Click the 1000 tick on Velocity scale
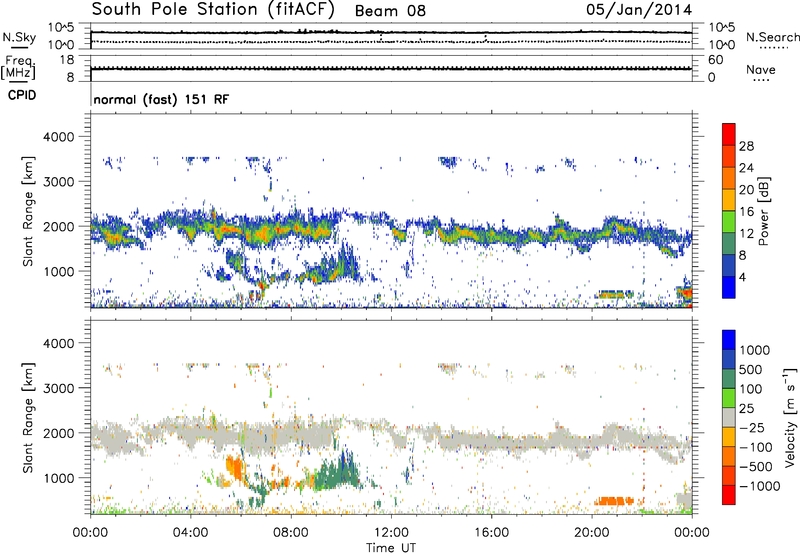The width and height of the screenshot is (800, 554). pos(755,350)
